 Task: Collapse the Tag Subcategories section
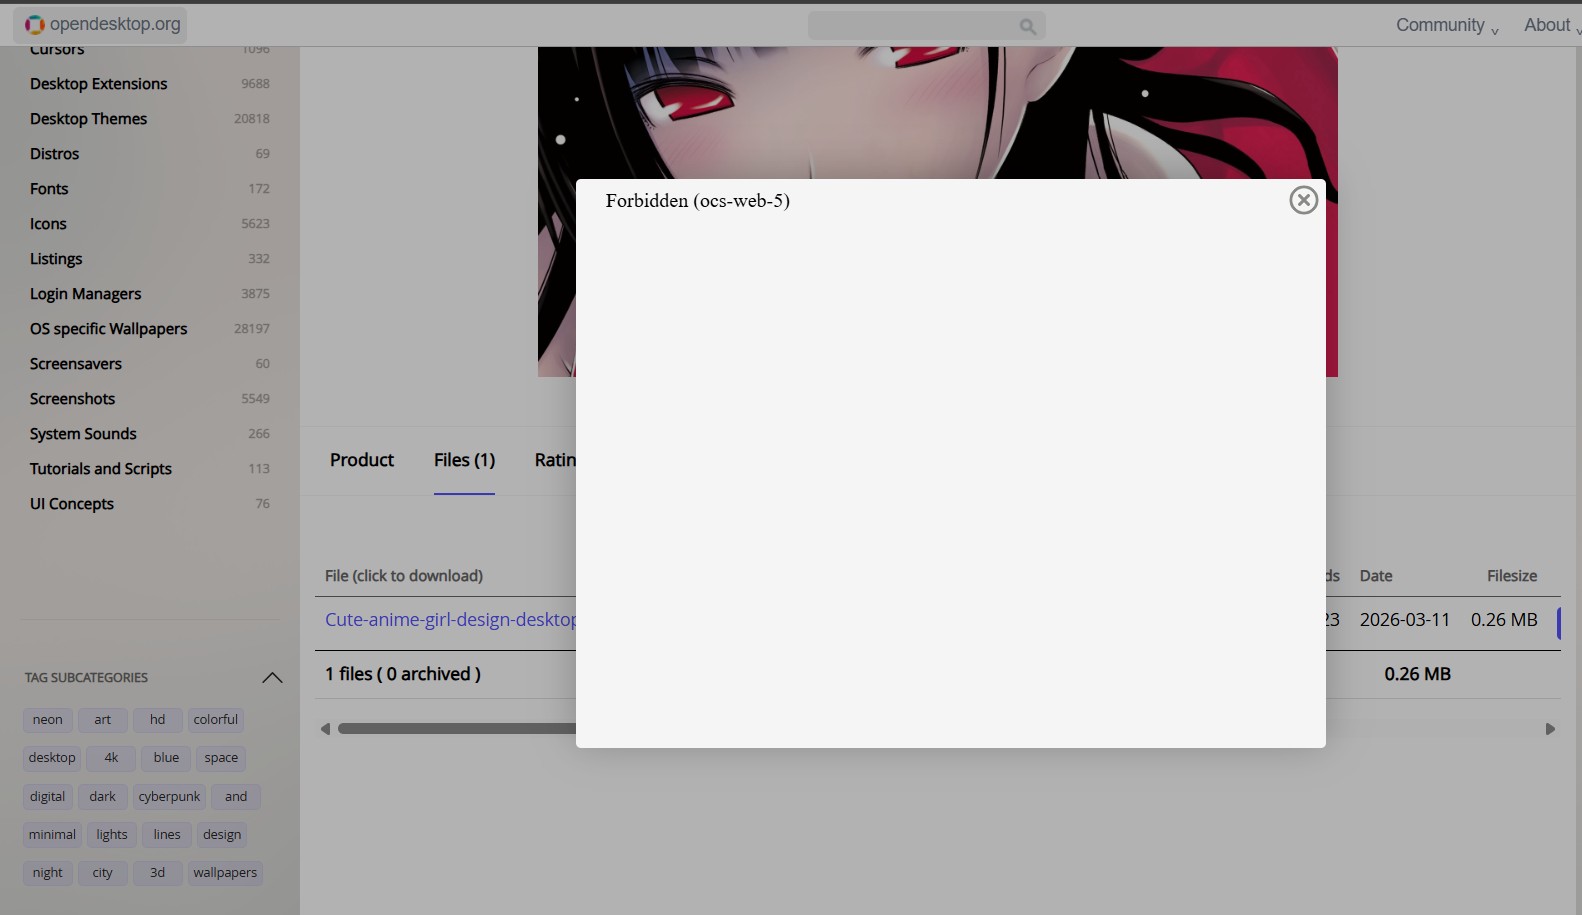coord(272,678)
